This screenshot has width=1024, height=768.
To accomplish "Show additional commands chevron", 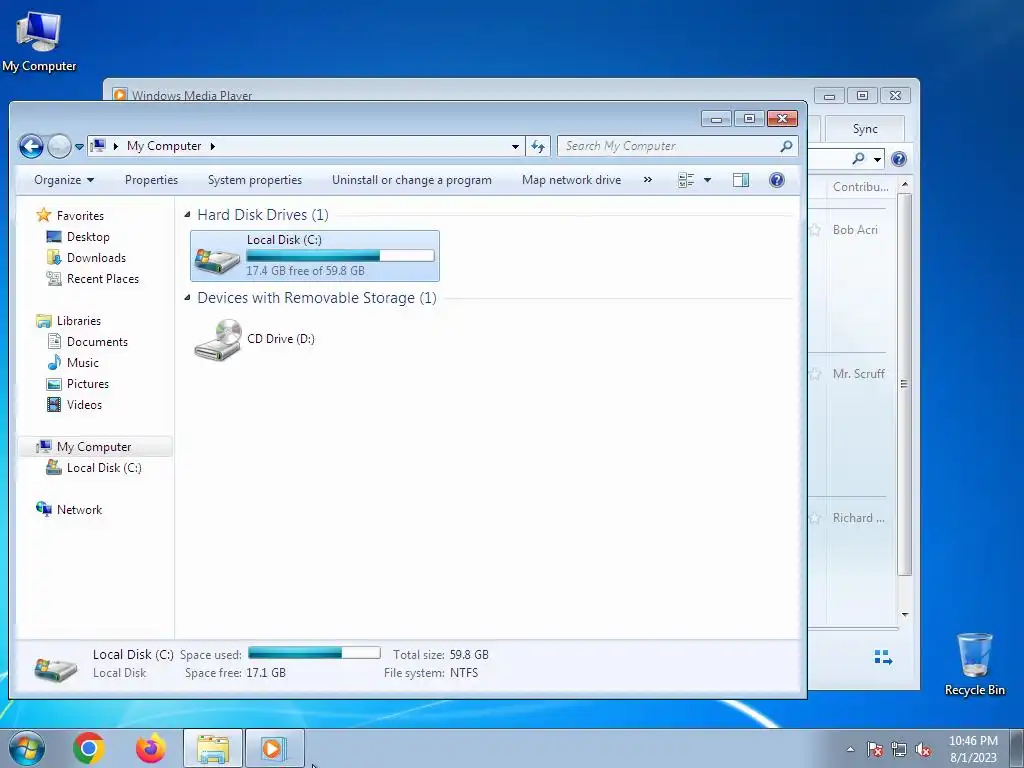I will 647,180.
